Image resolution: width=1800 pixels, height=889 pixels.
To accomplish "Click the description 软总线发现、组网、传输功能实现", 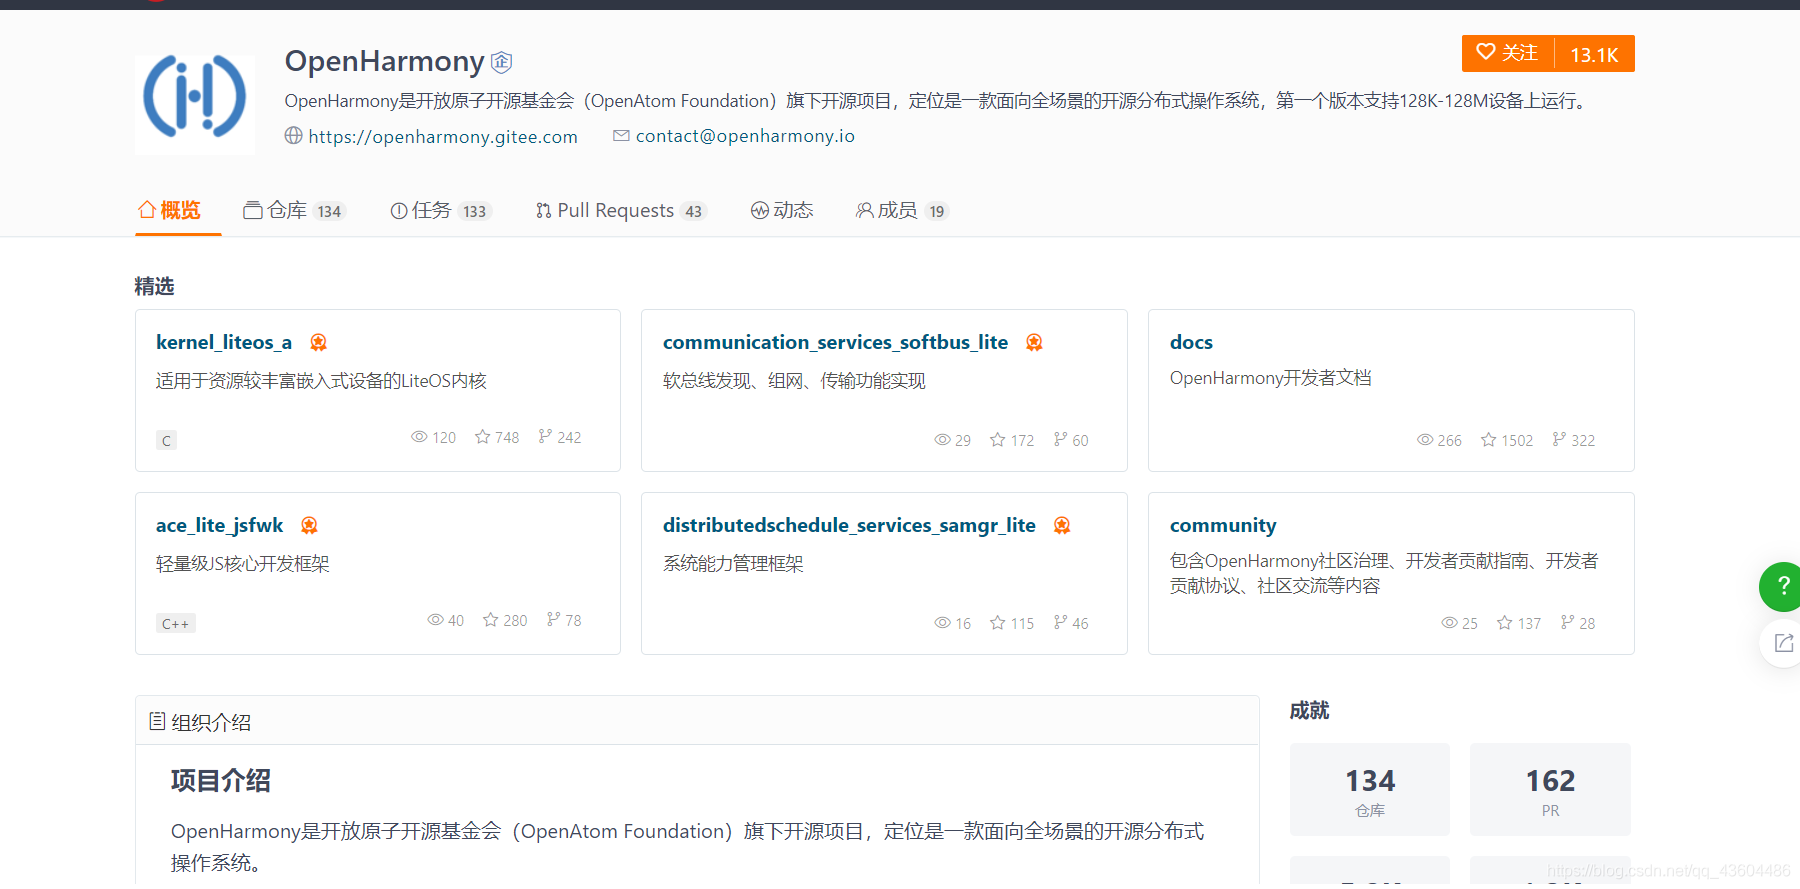I will pyautogui.click(x=794, y=381).
